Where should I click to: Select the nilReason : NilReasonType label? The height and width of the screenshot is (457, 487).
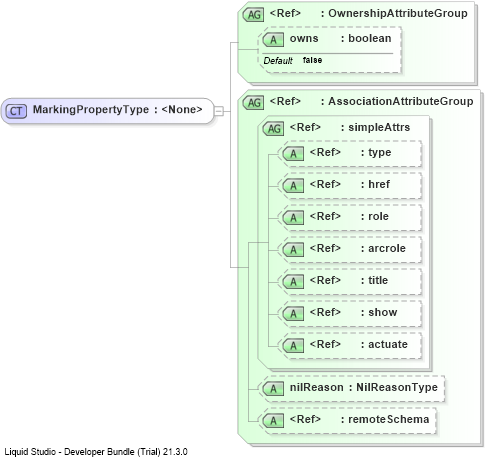click(x=364, y=387)
